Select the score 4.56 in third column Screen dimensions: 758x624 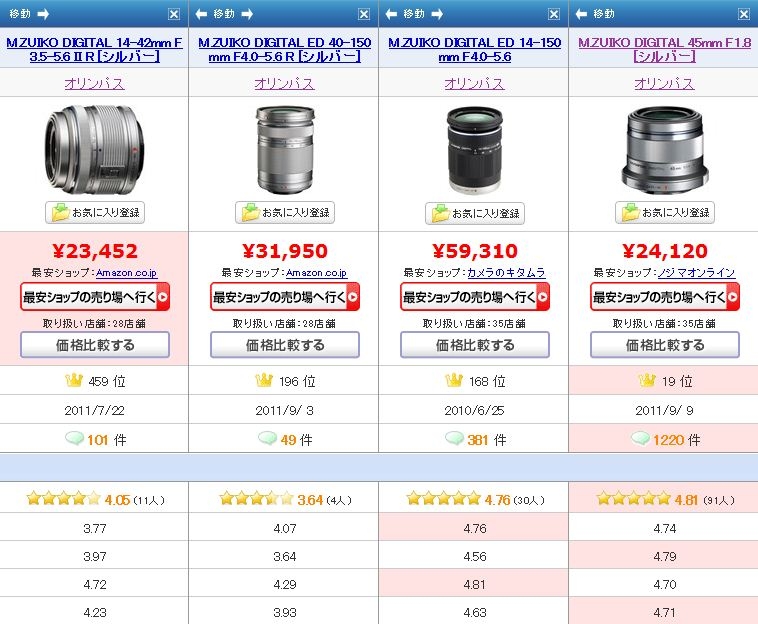pyautogui.click(x=475, y=556)
